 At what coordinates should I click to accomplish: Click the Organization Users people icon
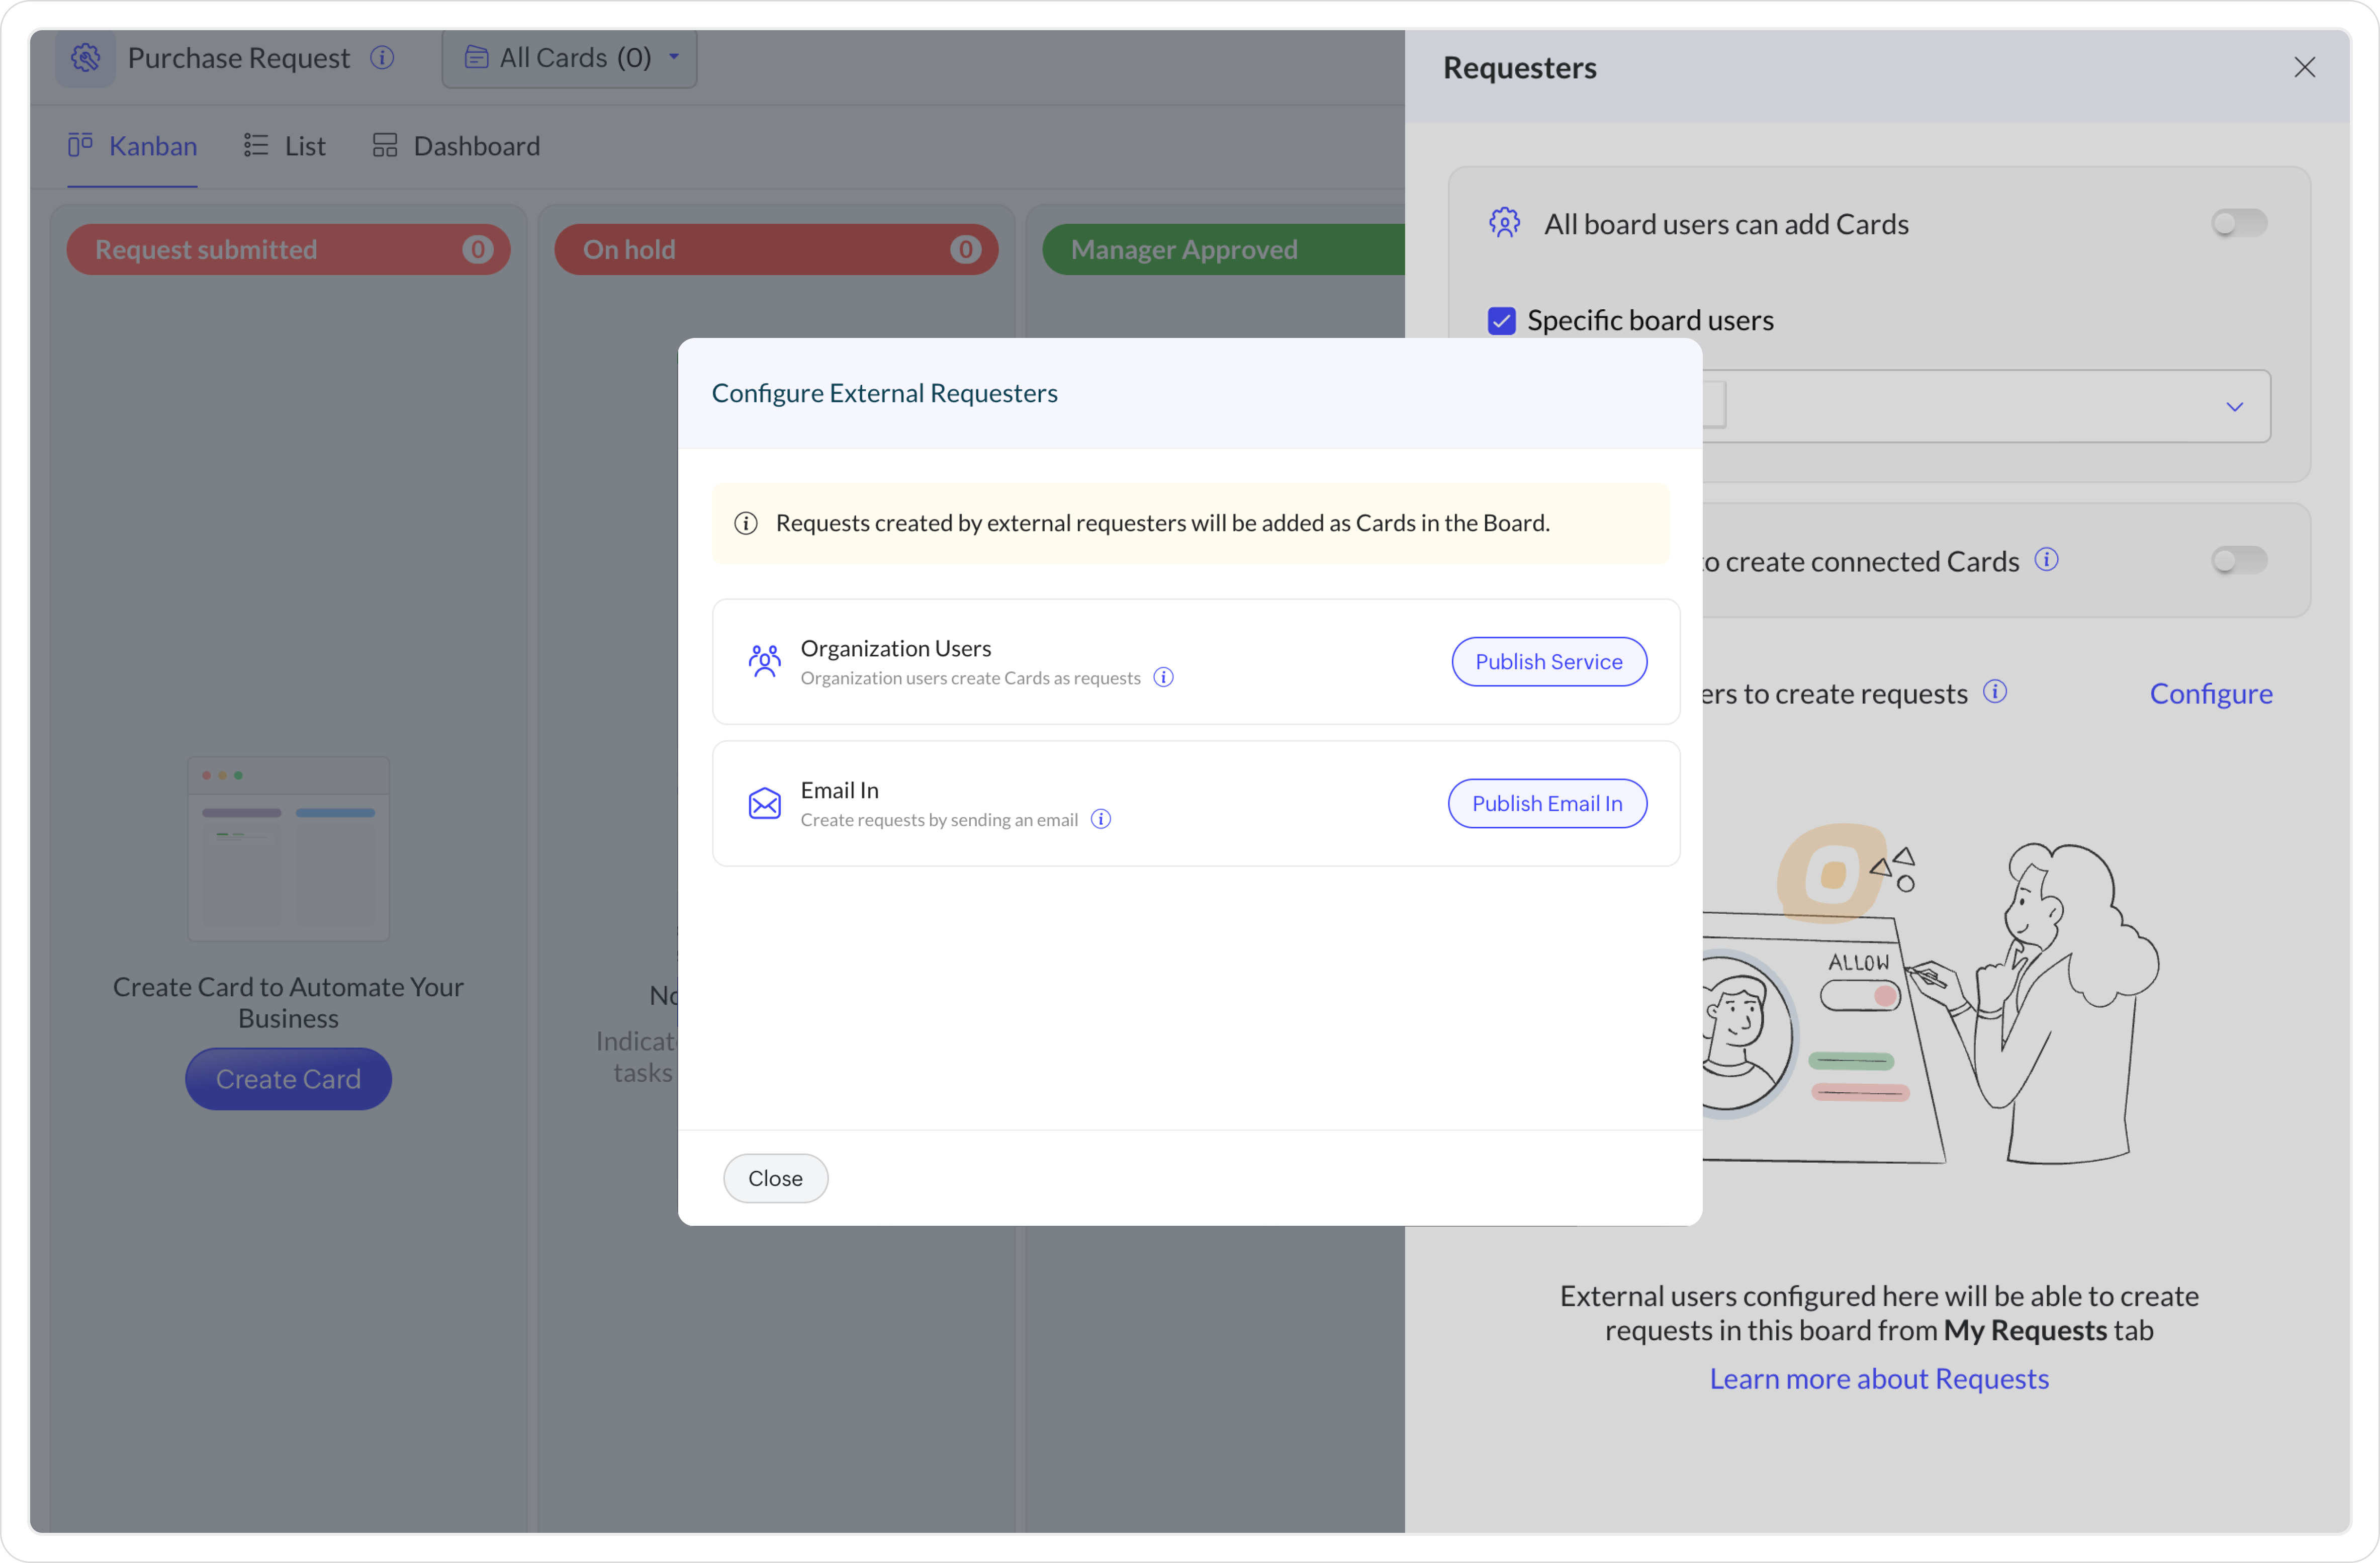[764, 661]
